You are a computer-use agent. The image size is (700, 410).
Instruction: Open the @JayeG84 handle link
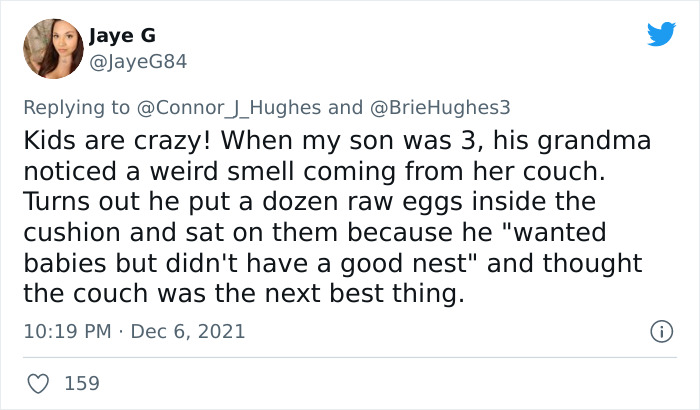(137, 62)
